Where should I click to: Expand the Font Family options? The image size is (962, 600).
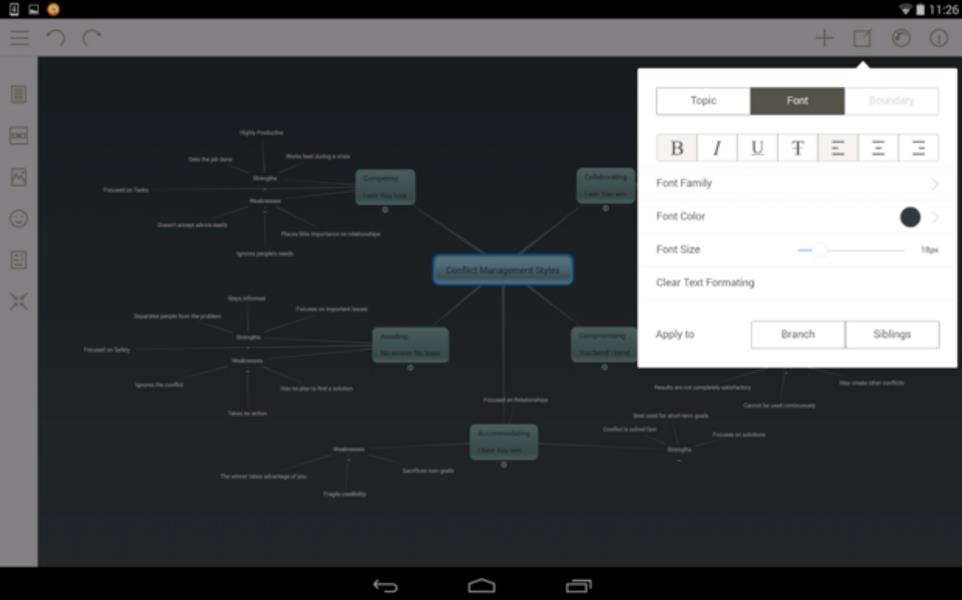point(797,183)
